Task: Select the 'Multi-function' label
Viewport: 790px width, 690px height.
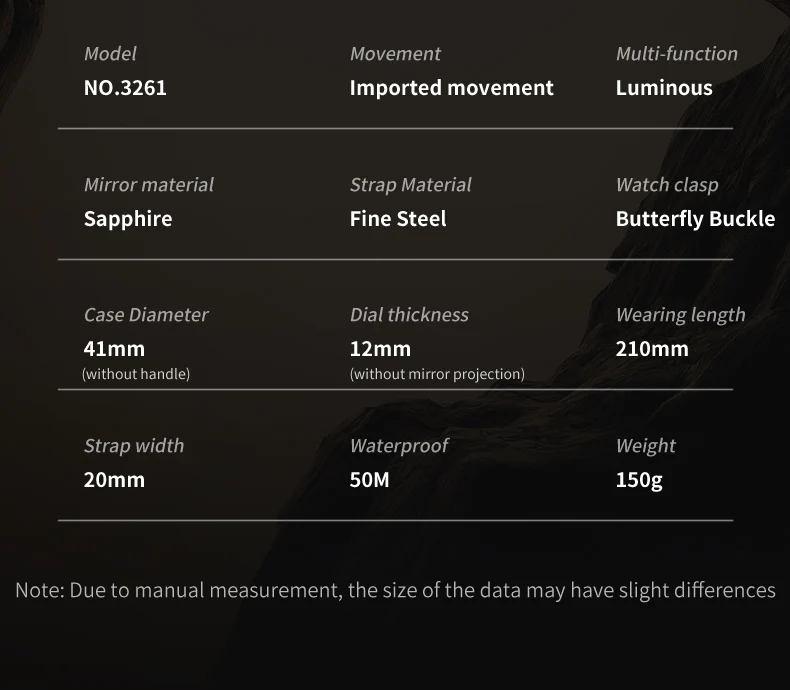Action: (677, 54)
